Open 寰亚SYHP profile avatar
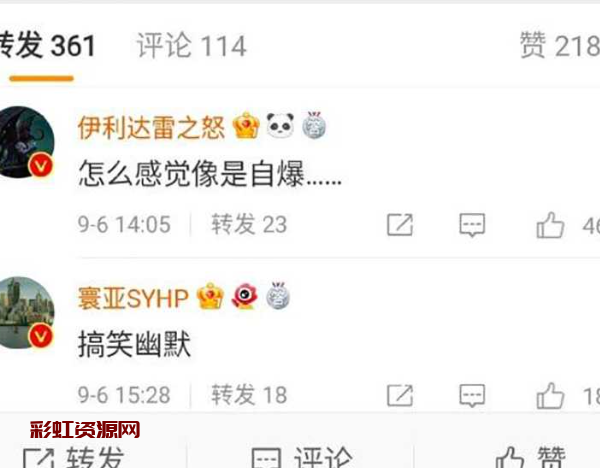This screenshot has width=600, height=468. (x=26, y=312)
